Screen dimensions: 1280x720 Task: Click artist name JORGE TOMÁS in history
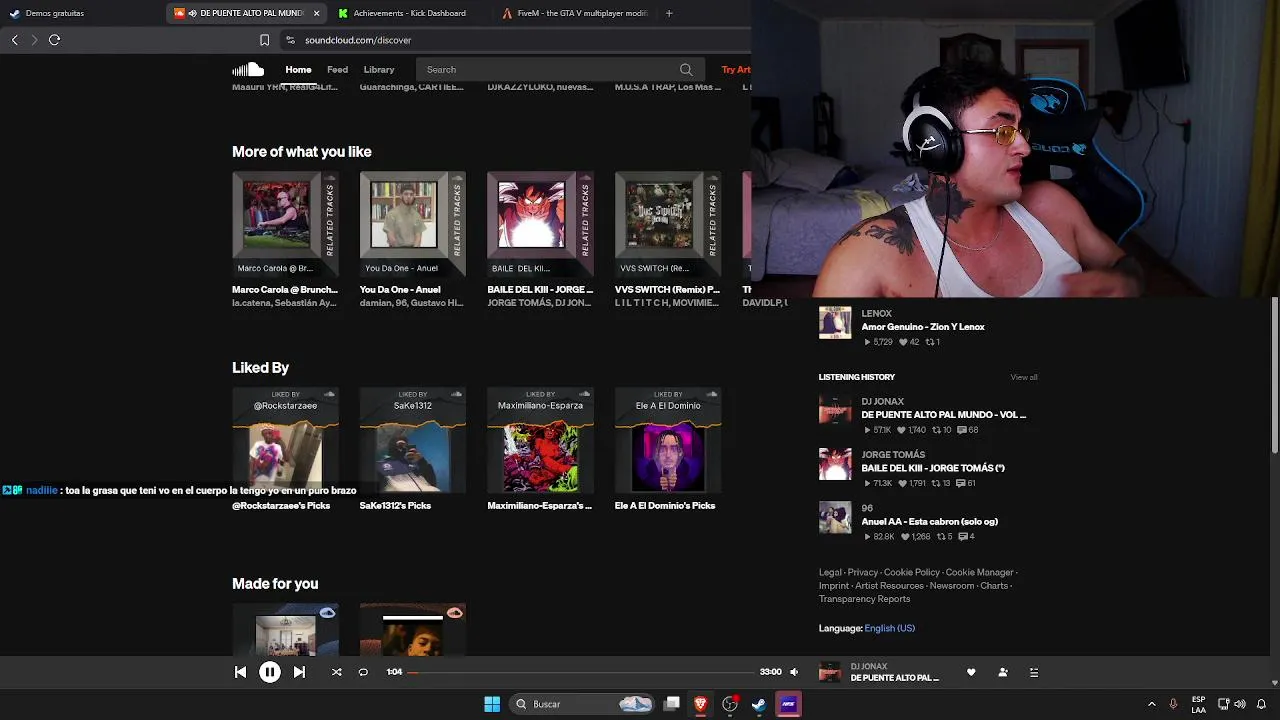[893, 455]
